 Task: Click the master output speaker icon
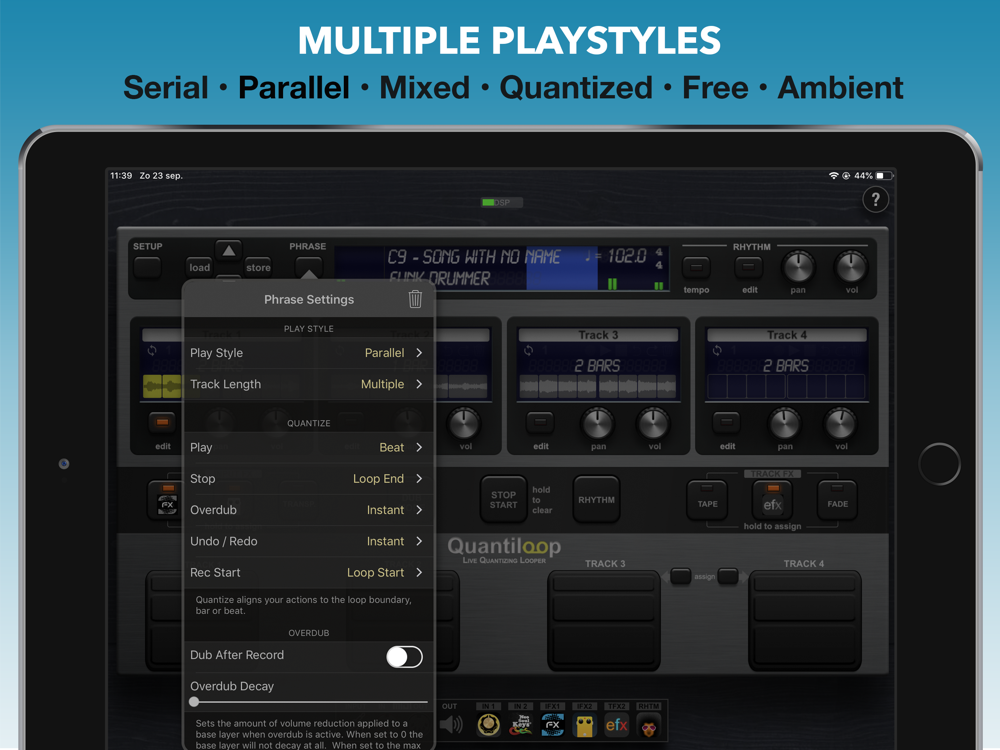point(452,724)
